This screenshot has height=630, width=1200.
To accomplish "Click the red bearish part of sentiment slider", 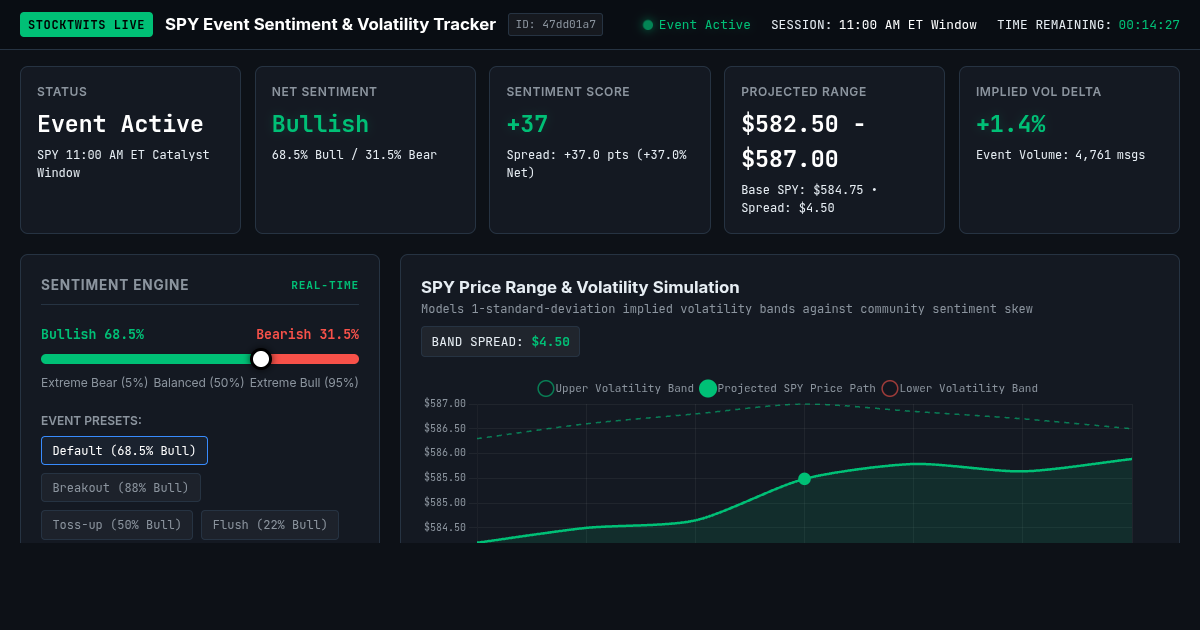I will pos(315,359).
